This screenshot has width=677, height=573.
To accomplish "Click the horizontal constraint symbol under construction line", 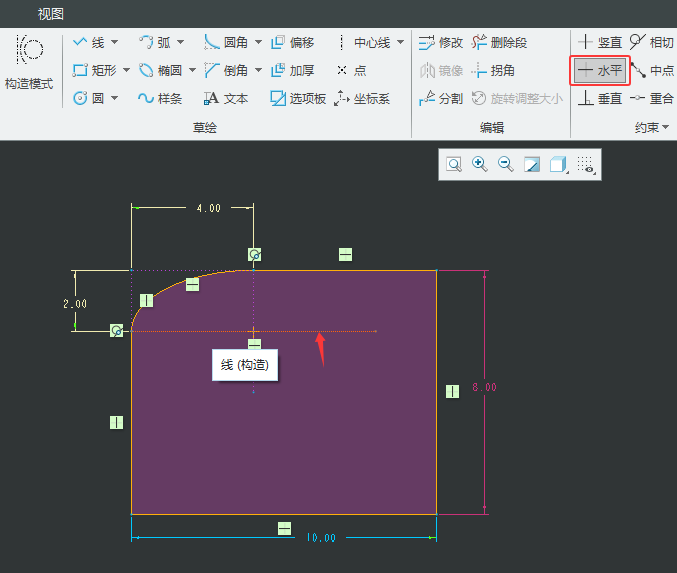I will 254,344.
